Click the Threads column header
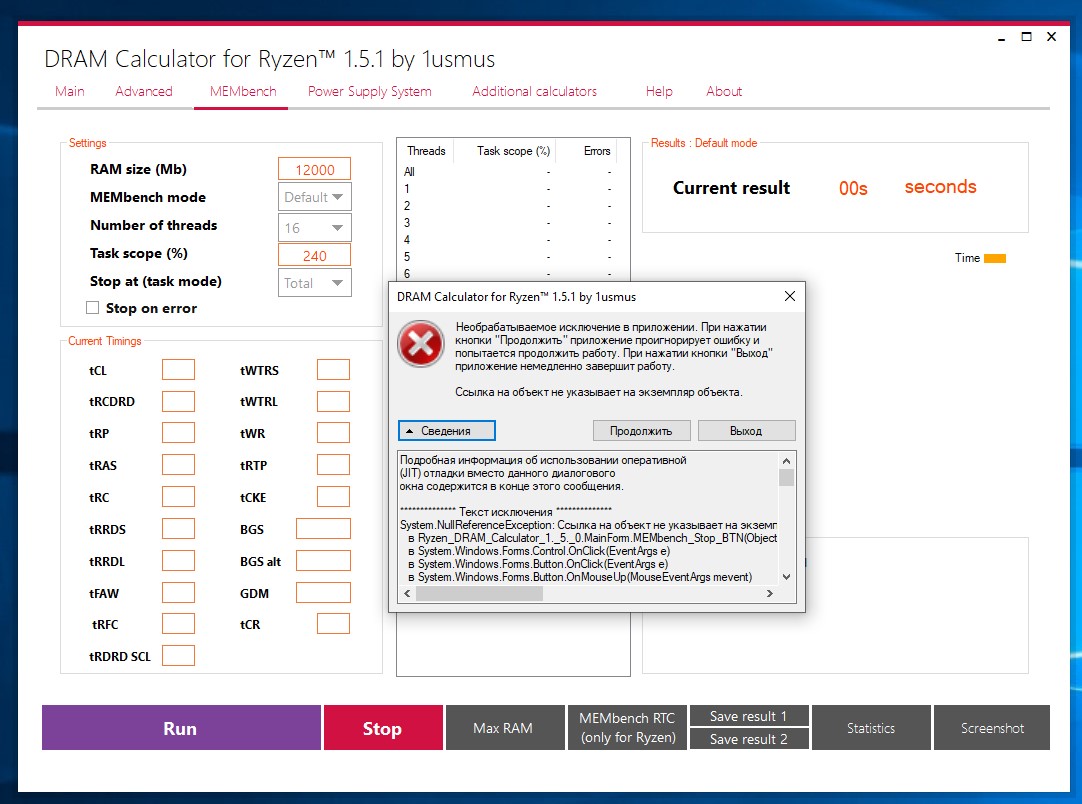1082x804 pixels. 426,150
